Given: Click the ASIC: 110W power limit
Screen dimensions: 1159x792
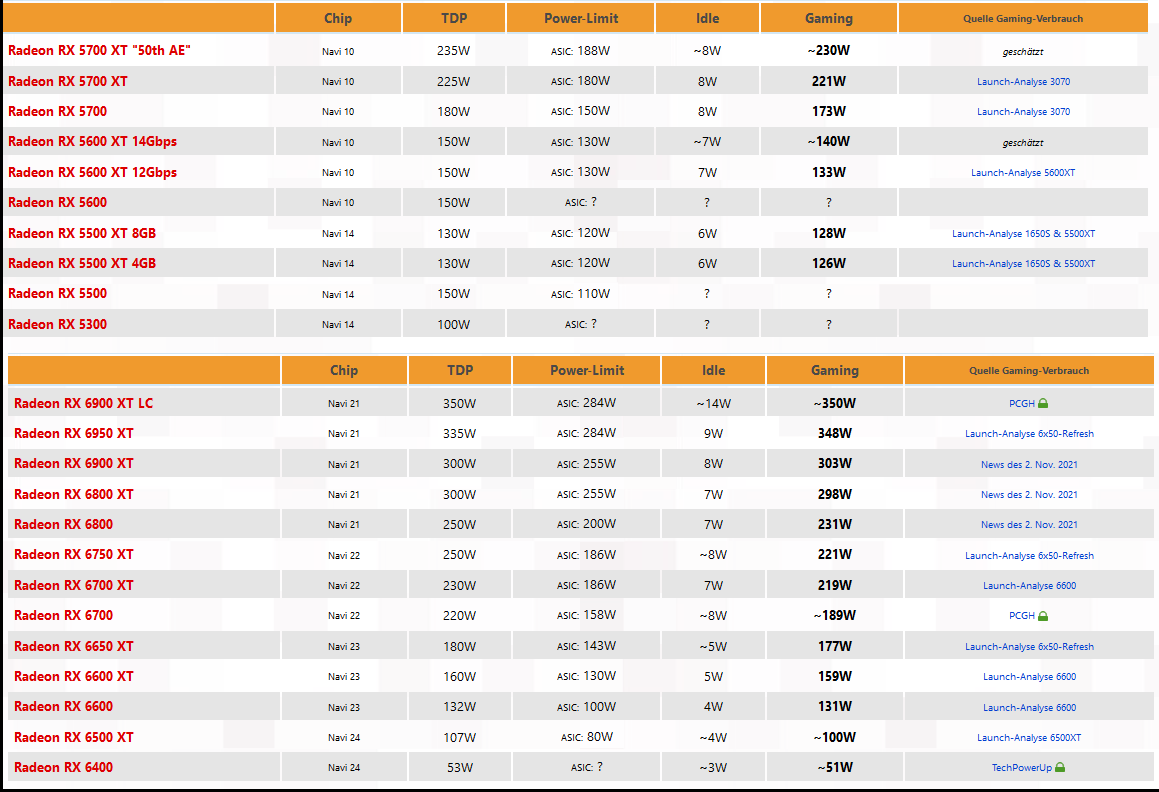Looking at the screenshot, I should click(x=580, y=294).
